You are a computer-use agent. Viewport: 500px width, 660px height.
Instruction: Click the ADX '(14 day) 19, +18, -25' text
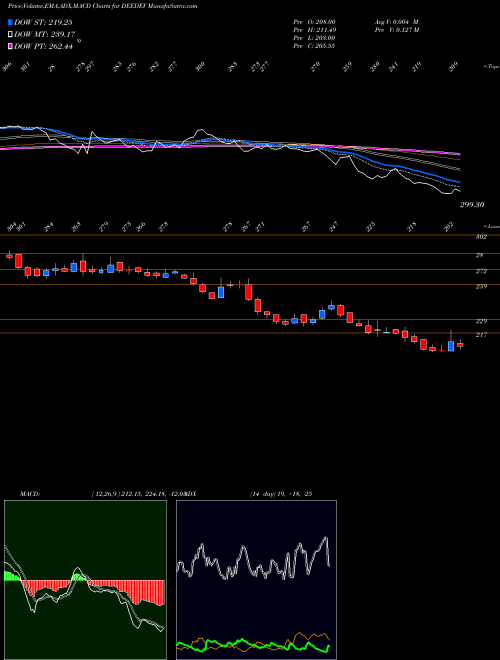(x=280, y=494)
